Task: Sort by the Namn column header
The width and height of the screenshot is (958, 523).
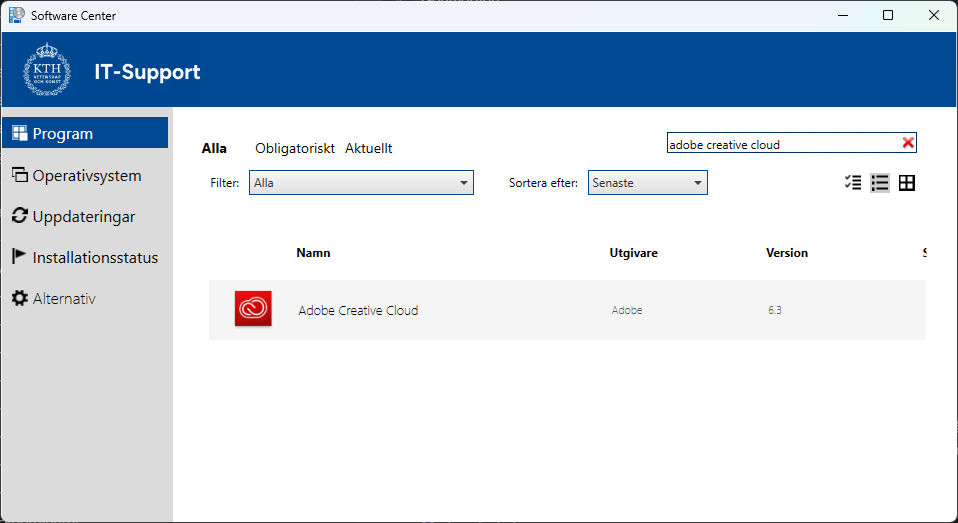Action: pyautogui.click(x=313, y=253)
